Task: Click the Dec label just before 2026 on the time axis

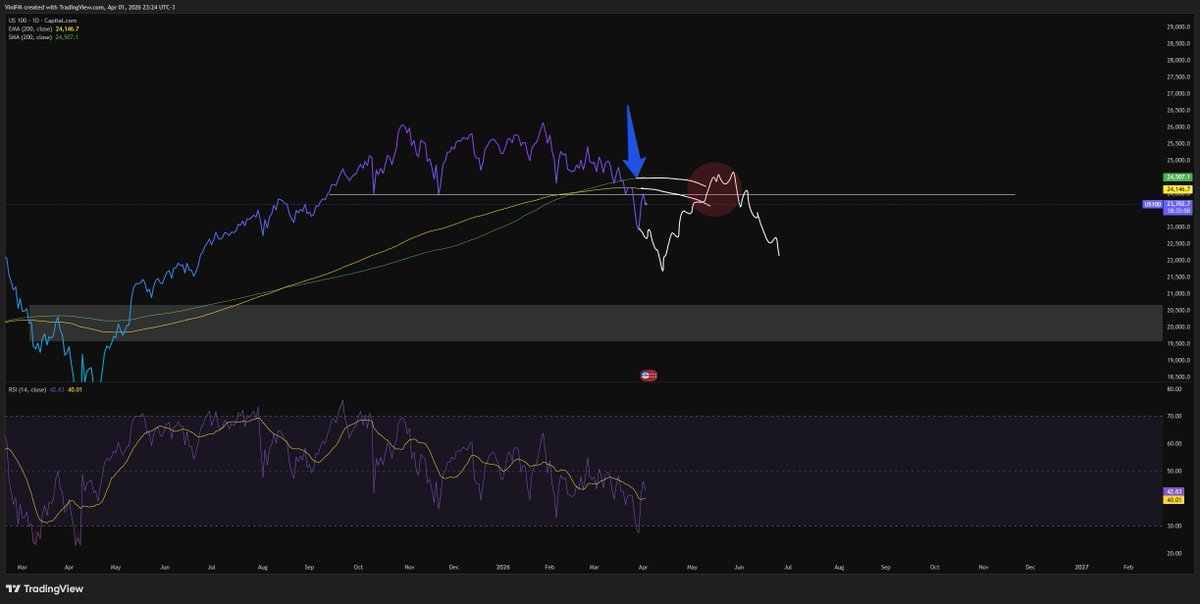Action: point(452,566)
